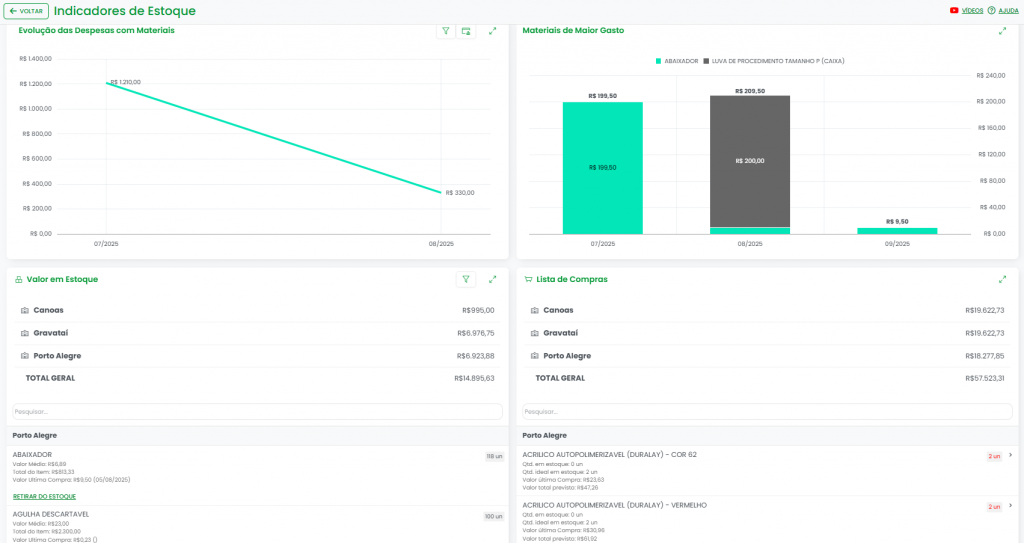Focus the Lista de Compras search box
Image resolution: width=1024 pixels, height=543 pixels.
click(766, 412)
